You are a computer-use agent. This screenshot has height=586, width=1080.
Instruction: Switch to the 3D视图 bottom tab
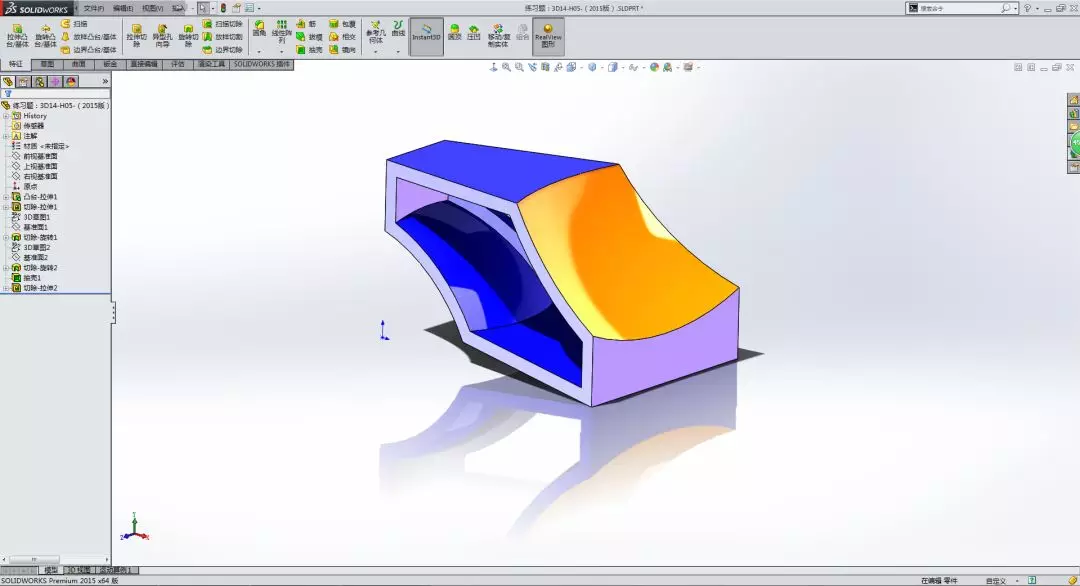point(79,570)
